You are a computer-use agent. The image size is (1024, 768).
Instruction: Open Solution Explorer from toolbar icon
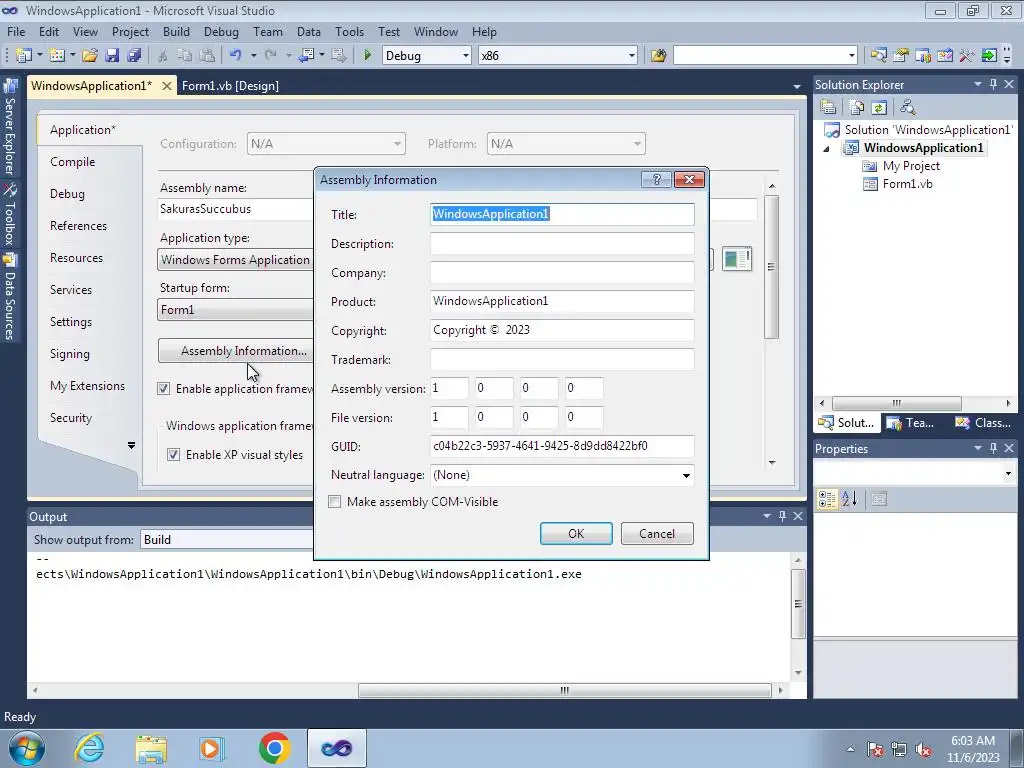[x=878, y=56]
